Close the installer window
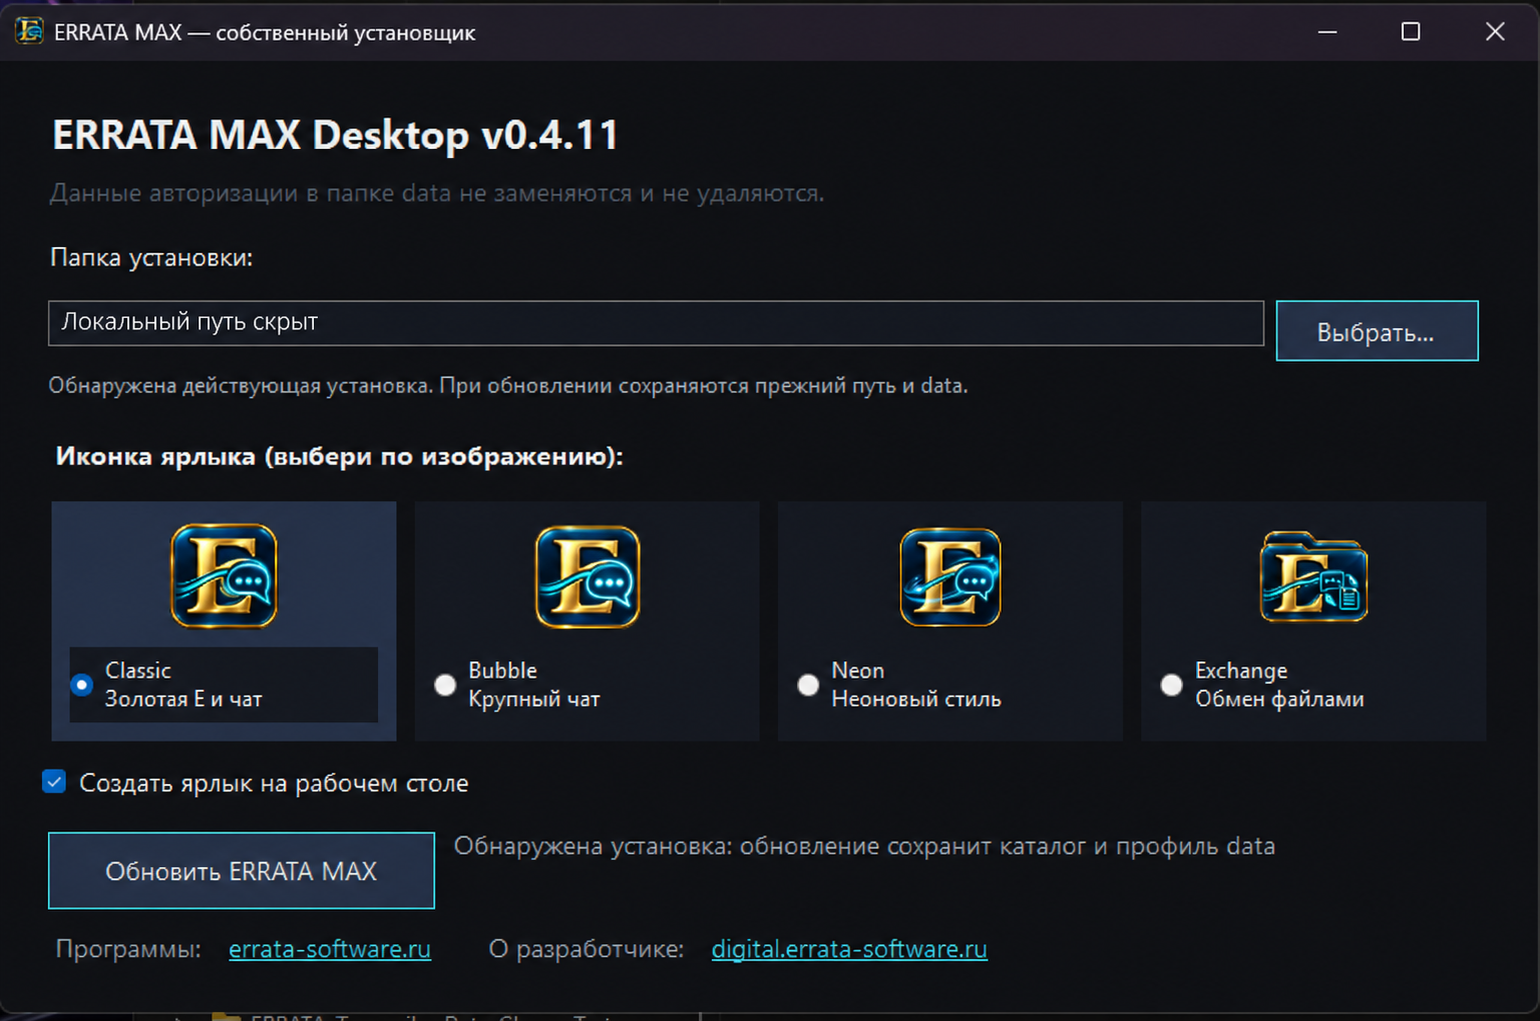The height and width of the screenshot is (1021, 1540). (x=1495, y=32)
